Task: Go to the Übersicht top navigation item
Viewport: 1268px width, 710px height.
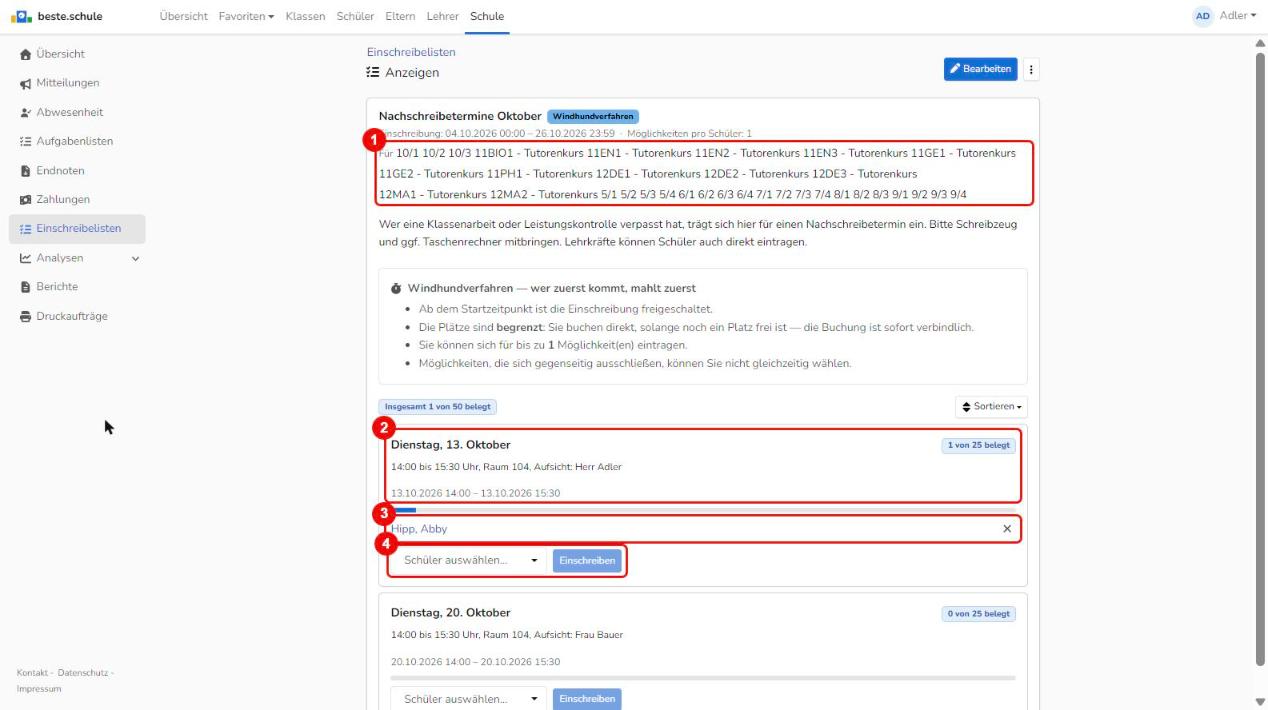Action: pyautogui.click(x=184, y=16)
